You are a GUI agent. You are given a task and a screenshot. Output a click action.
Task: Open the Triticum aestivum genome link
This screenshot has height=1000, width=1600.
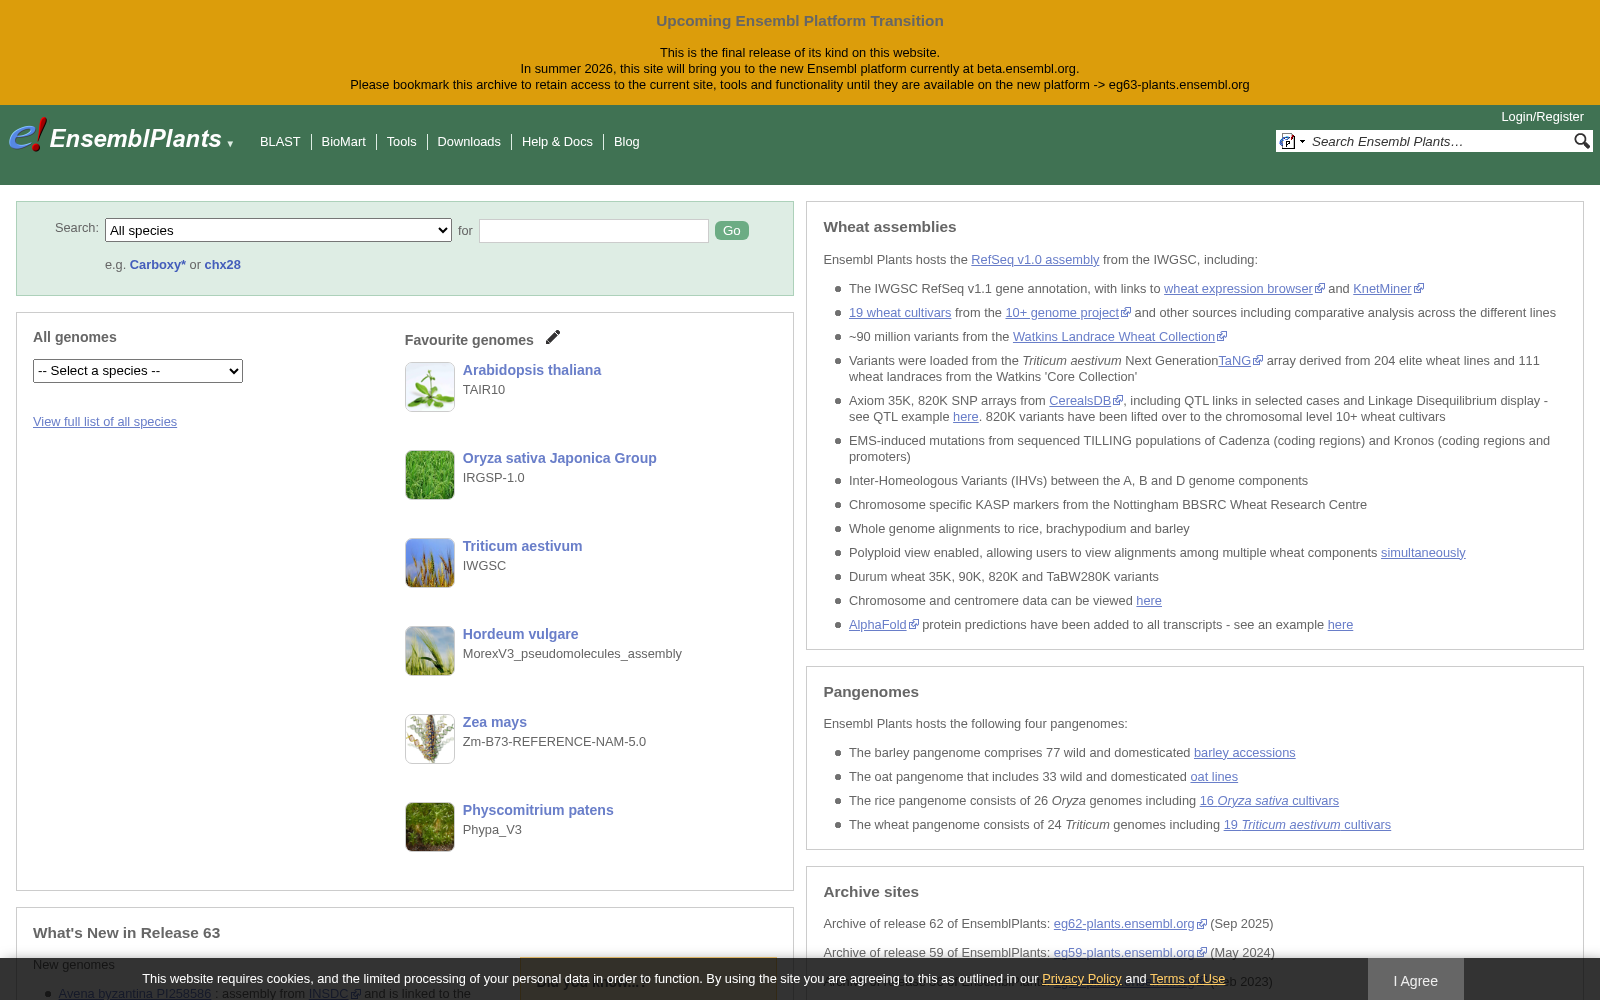[x=522, y=546]
